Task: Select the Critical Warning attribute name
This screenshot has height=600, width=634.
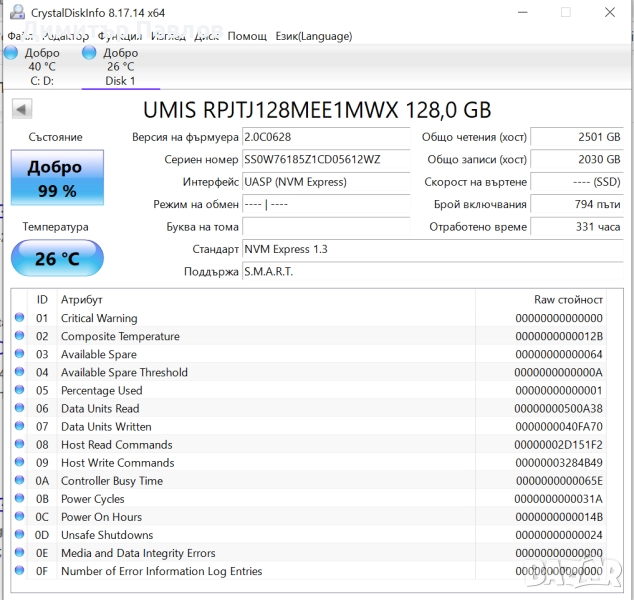Action: click(x=99, y=318)
